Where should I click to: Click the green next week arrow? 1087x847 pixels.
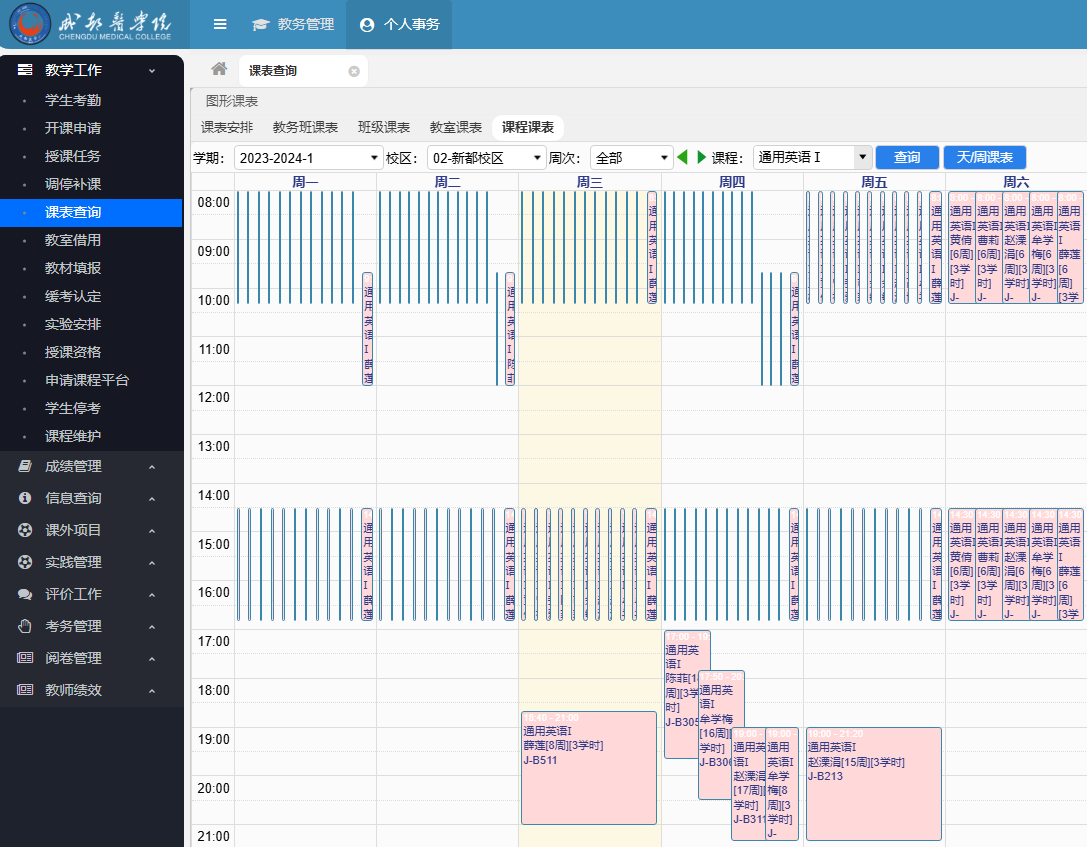click(x=702, y=157)
